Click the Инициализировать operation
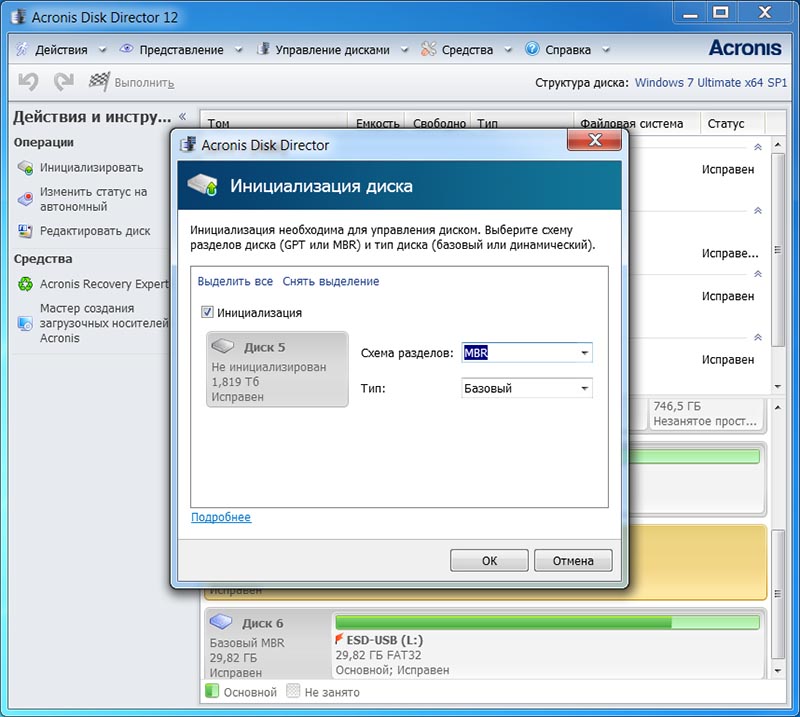Screen dimensions: 800x717 pyautogui.click(x=91, y=167)
